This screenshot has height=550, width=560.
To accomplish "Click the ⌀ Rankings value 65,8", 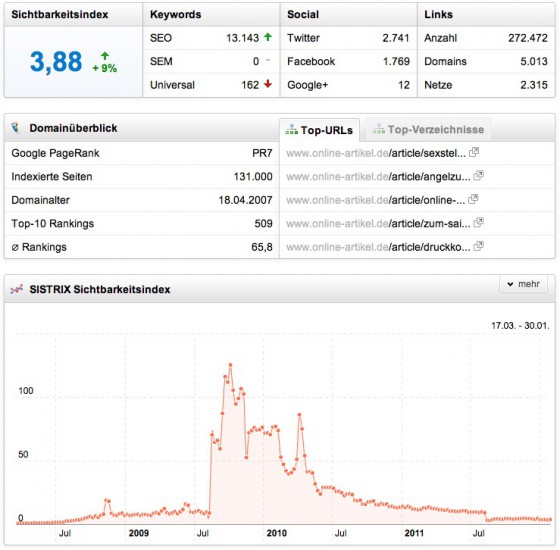I will (x=262, y=248).
